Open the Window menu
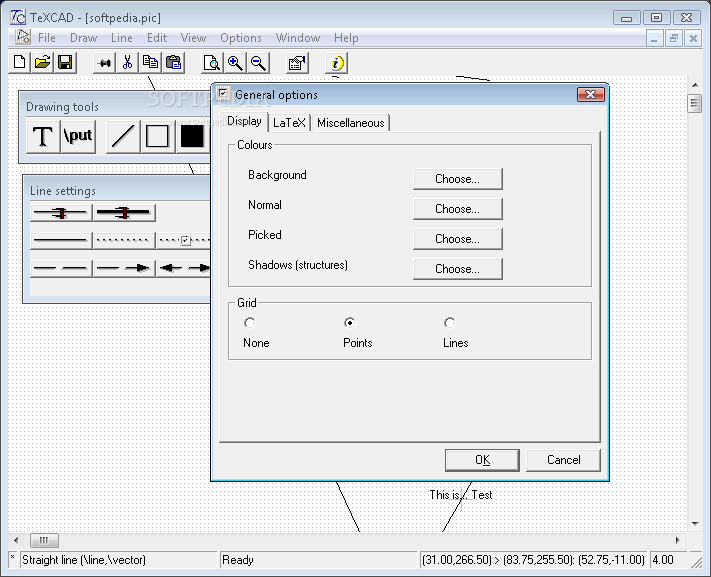 point(298,38)
